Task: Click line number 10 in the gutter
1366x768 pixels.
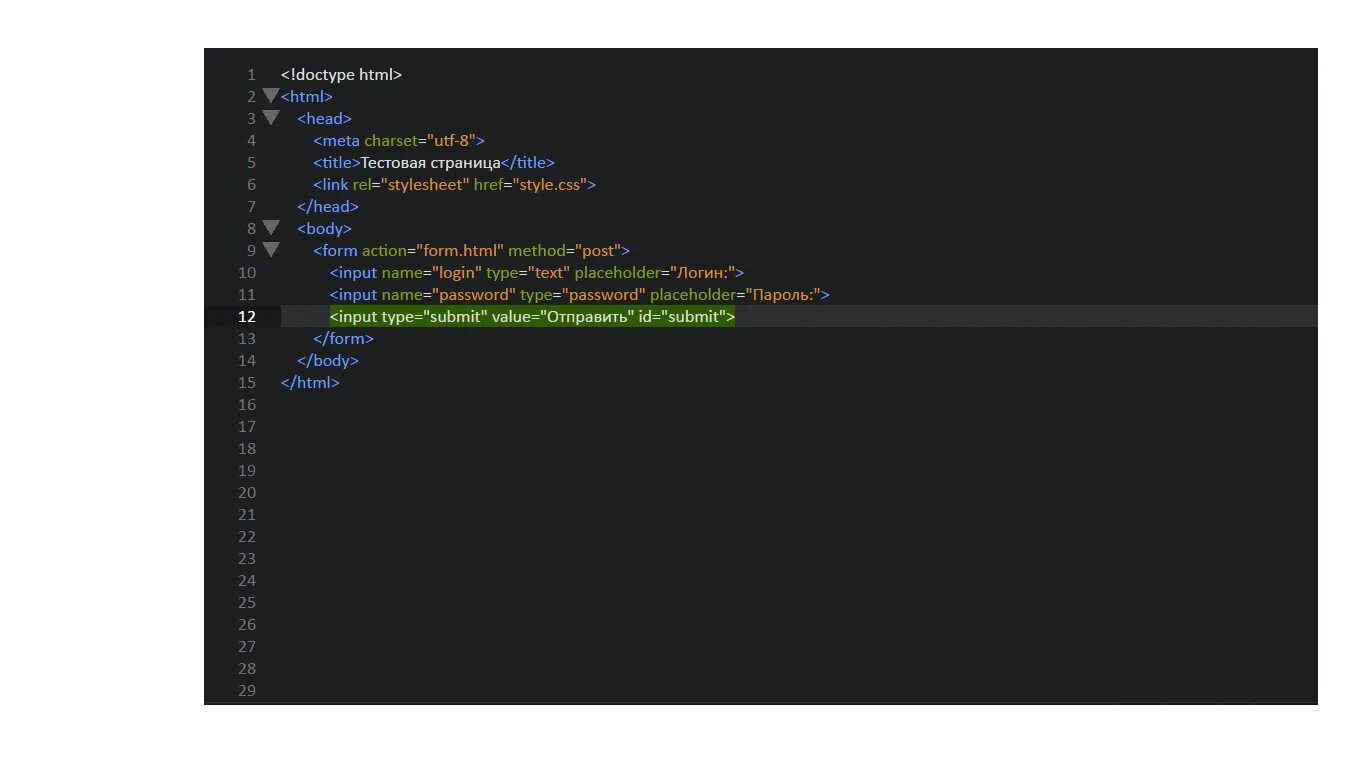Action: [247, 273]
